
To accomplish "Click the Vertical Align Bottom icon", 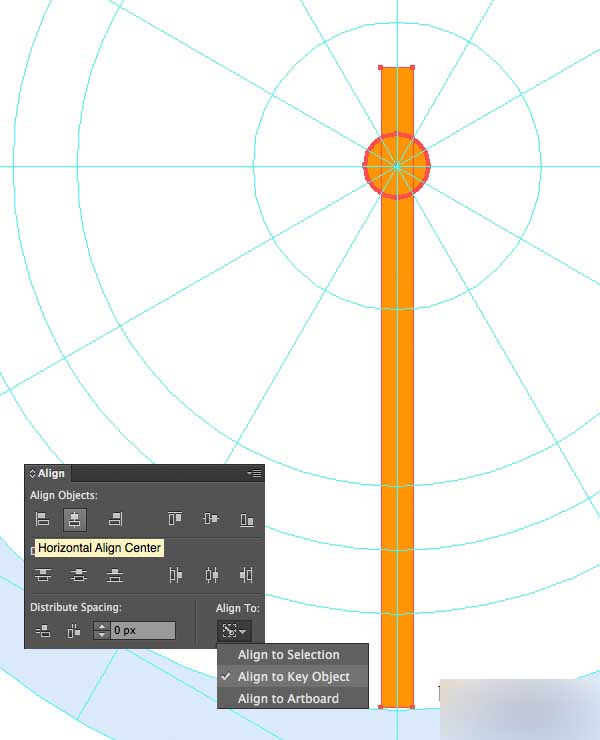I will (247, 520).
